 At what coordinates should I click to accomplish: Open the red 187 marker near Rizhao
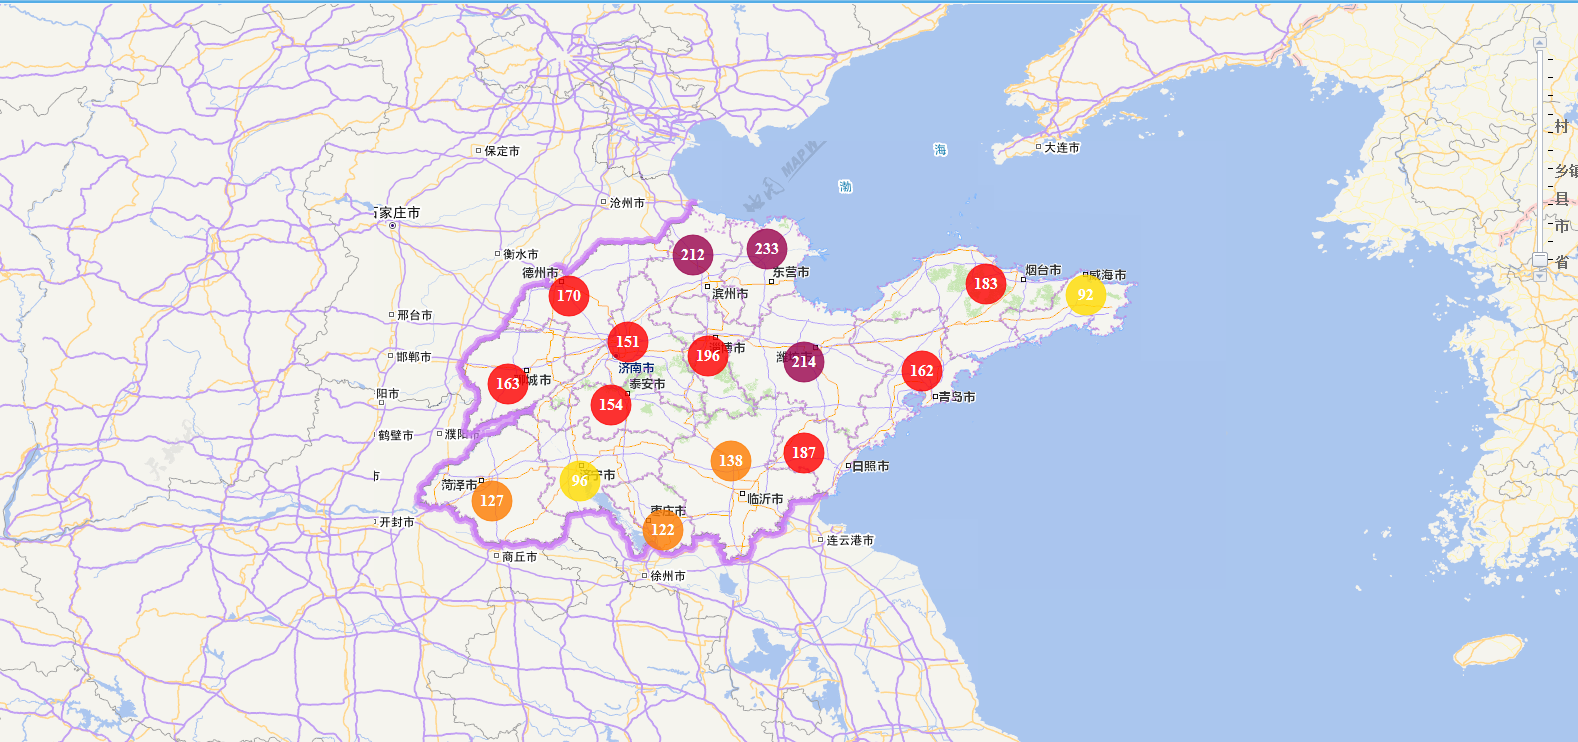point(804,453)
